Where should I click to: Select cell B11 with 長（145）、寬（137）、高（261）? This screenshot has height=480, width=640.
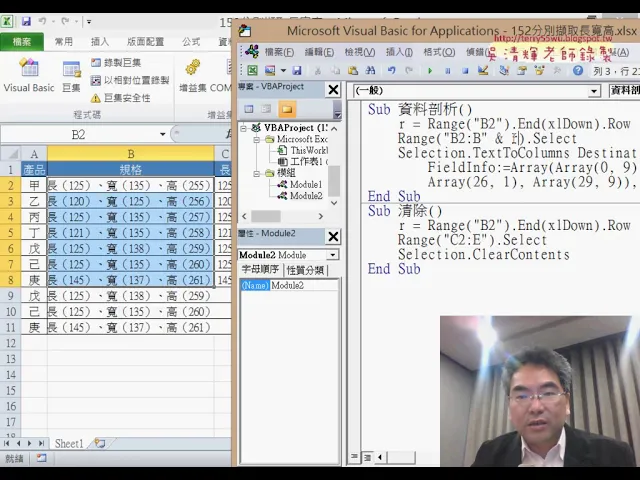(x=131, y=327)
